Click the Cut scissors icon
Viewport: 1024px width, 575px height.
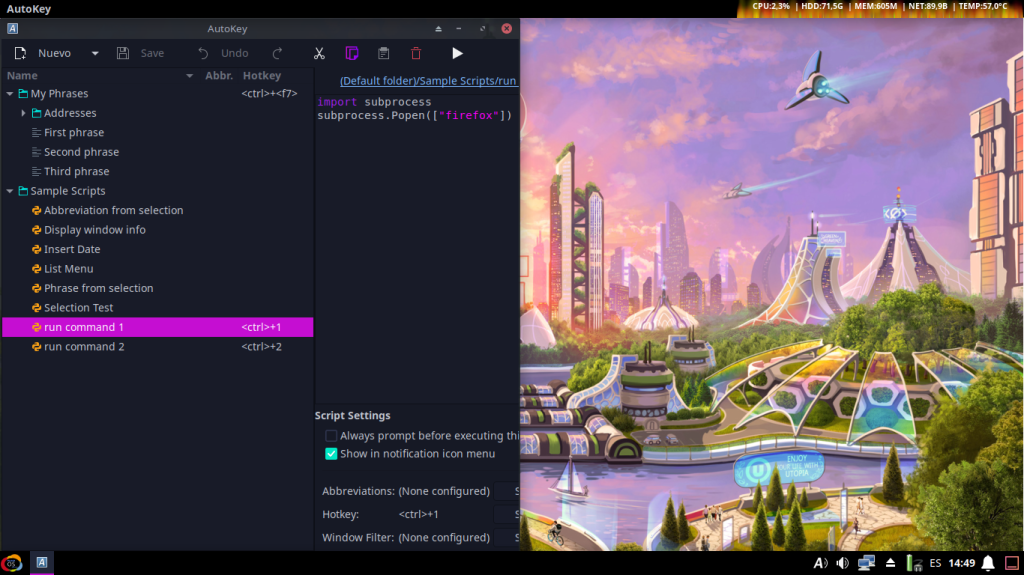coord(319,53)
